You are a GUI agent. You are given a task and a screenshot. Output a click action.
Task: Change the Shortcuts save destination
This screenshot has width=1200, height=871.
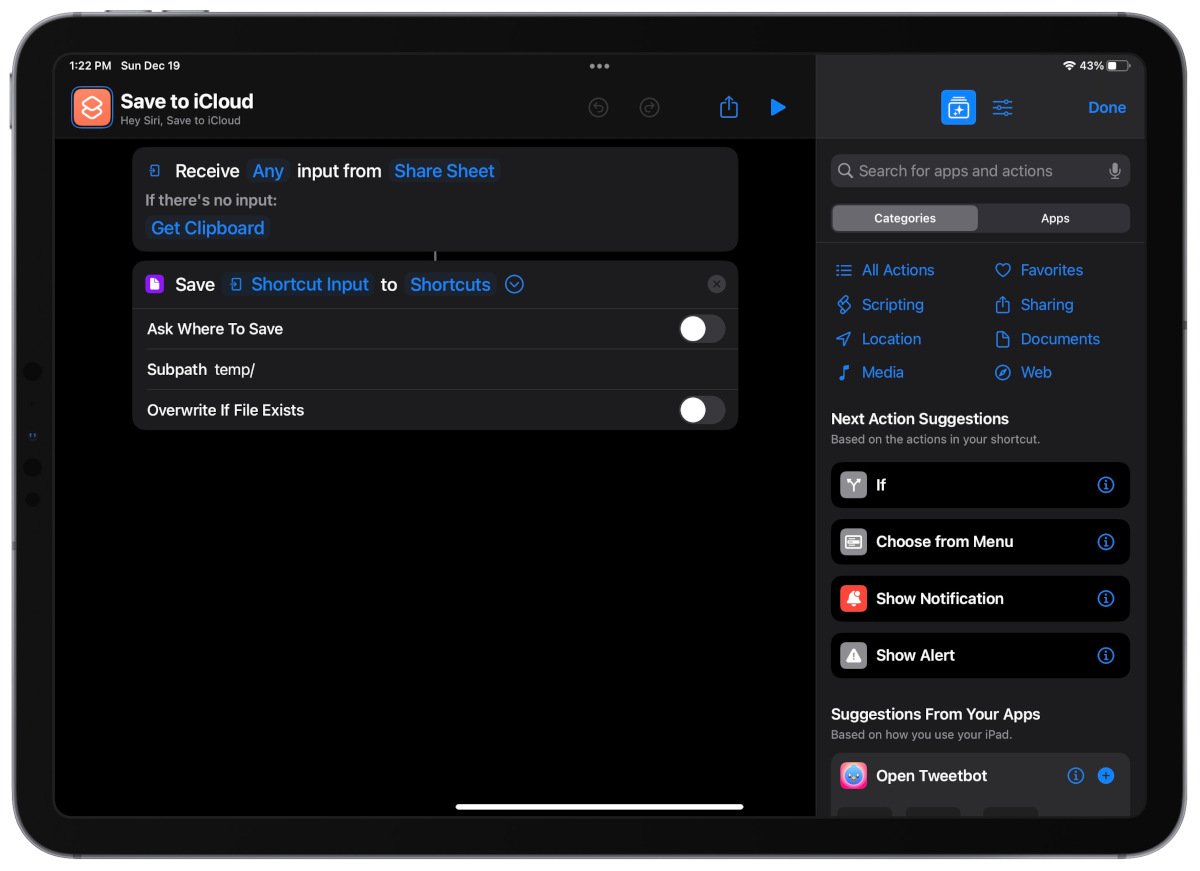point(450,285)
